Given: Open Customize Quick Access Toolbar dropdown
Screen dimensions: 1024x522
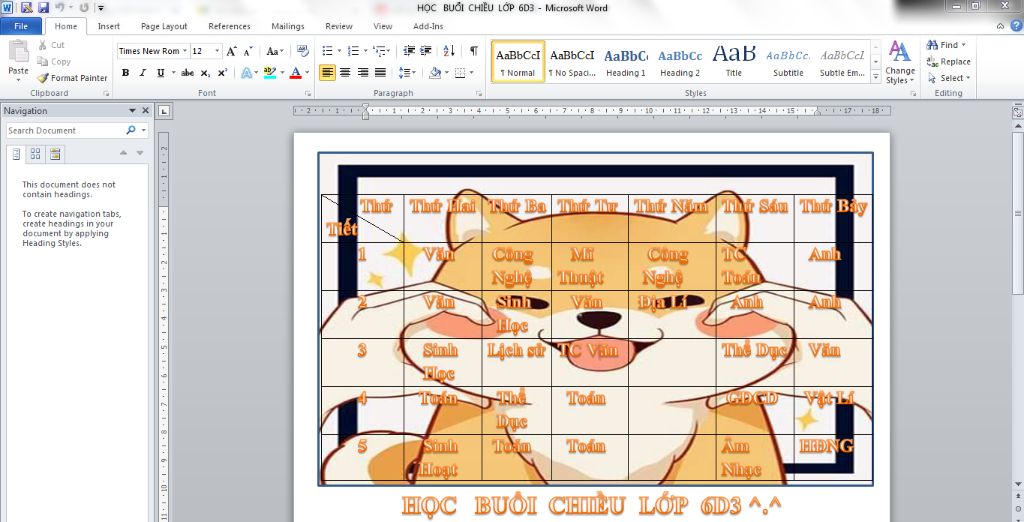Looking at the screenshot, I should pyautogui.click(x=101, y=8).
